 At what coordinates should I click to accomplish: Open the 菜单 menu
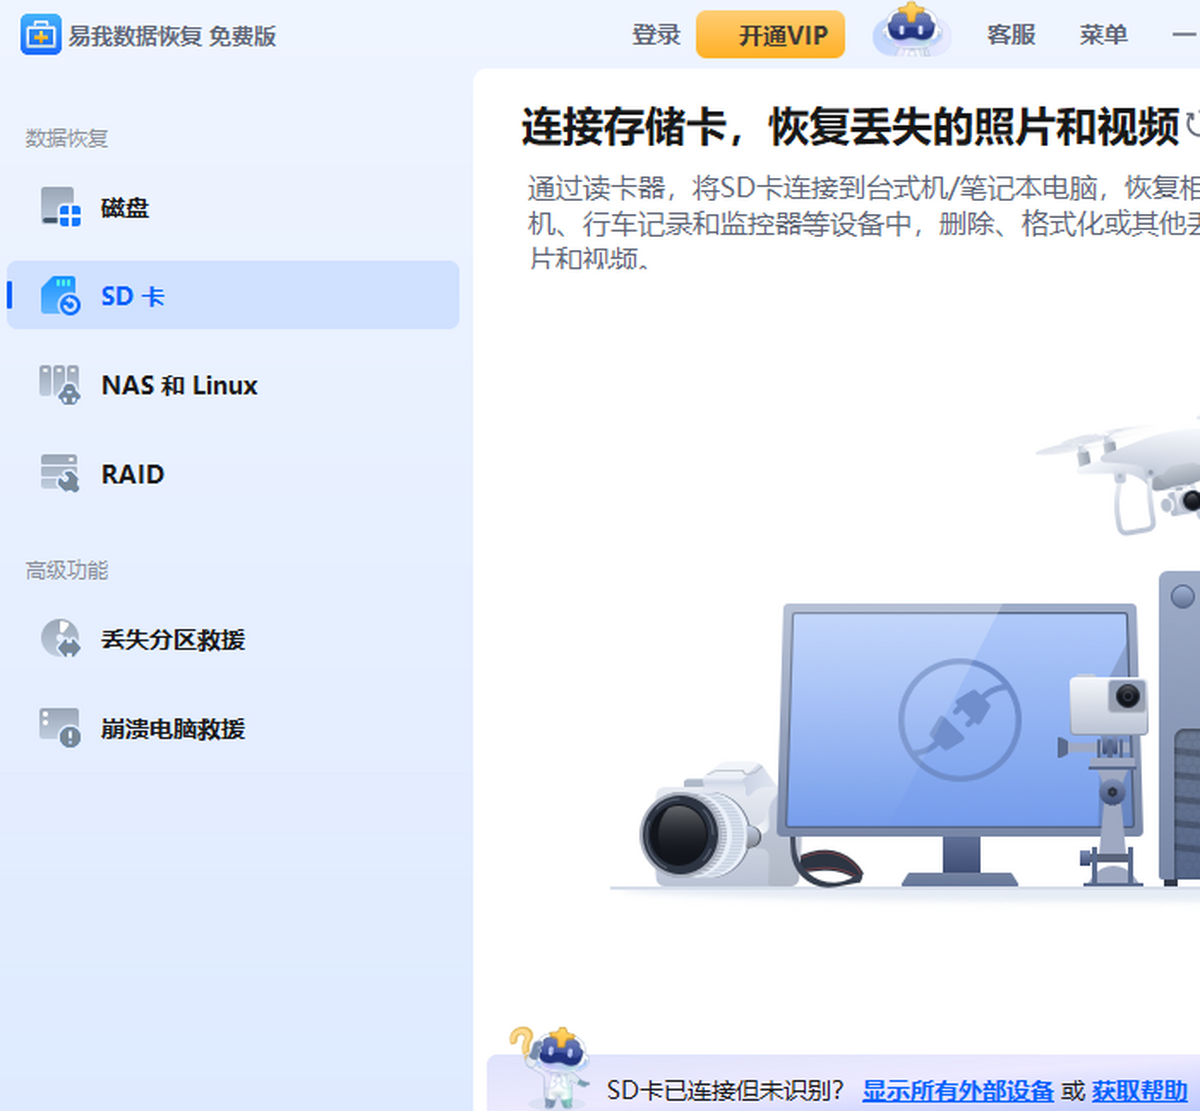pyautogui.click(x=1103, y=33)
